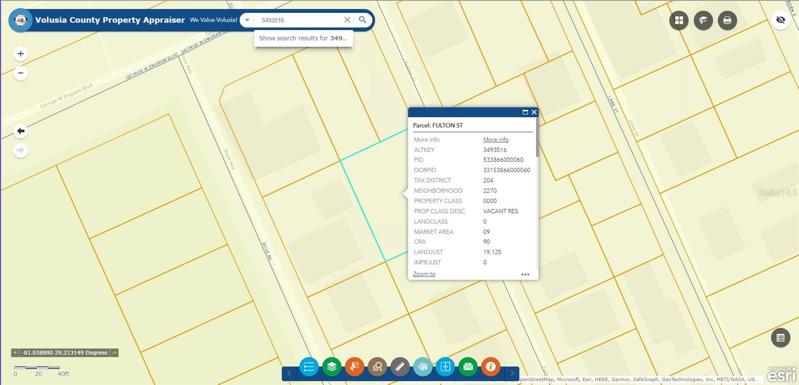Viewport: 799px width, 385px height.
Task: Click the Volusia County logo
Action: tap(21, 20)
